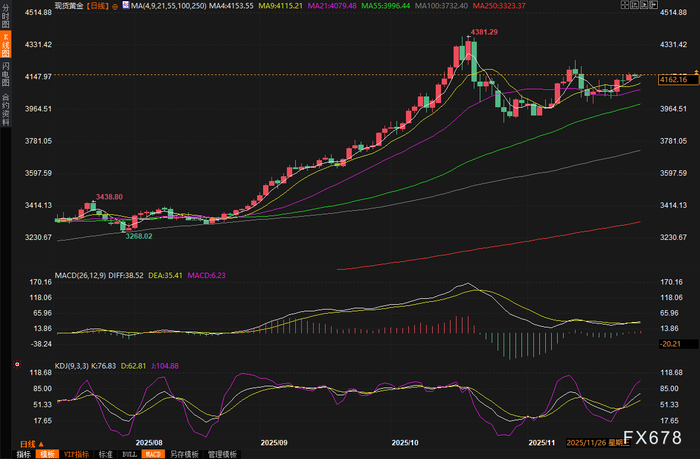Switch to the 分时图 side tab
Screen dimensions: 700x459
[x=6, y=16]
